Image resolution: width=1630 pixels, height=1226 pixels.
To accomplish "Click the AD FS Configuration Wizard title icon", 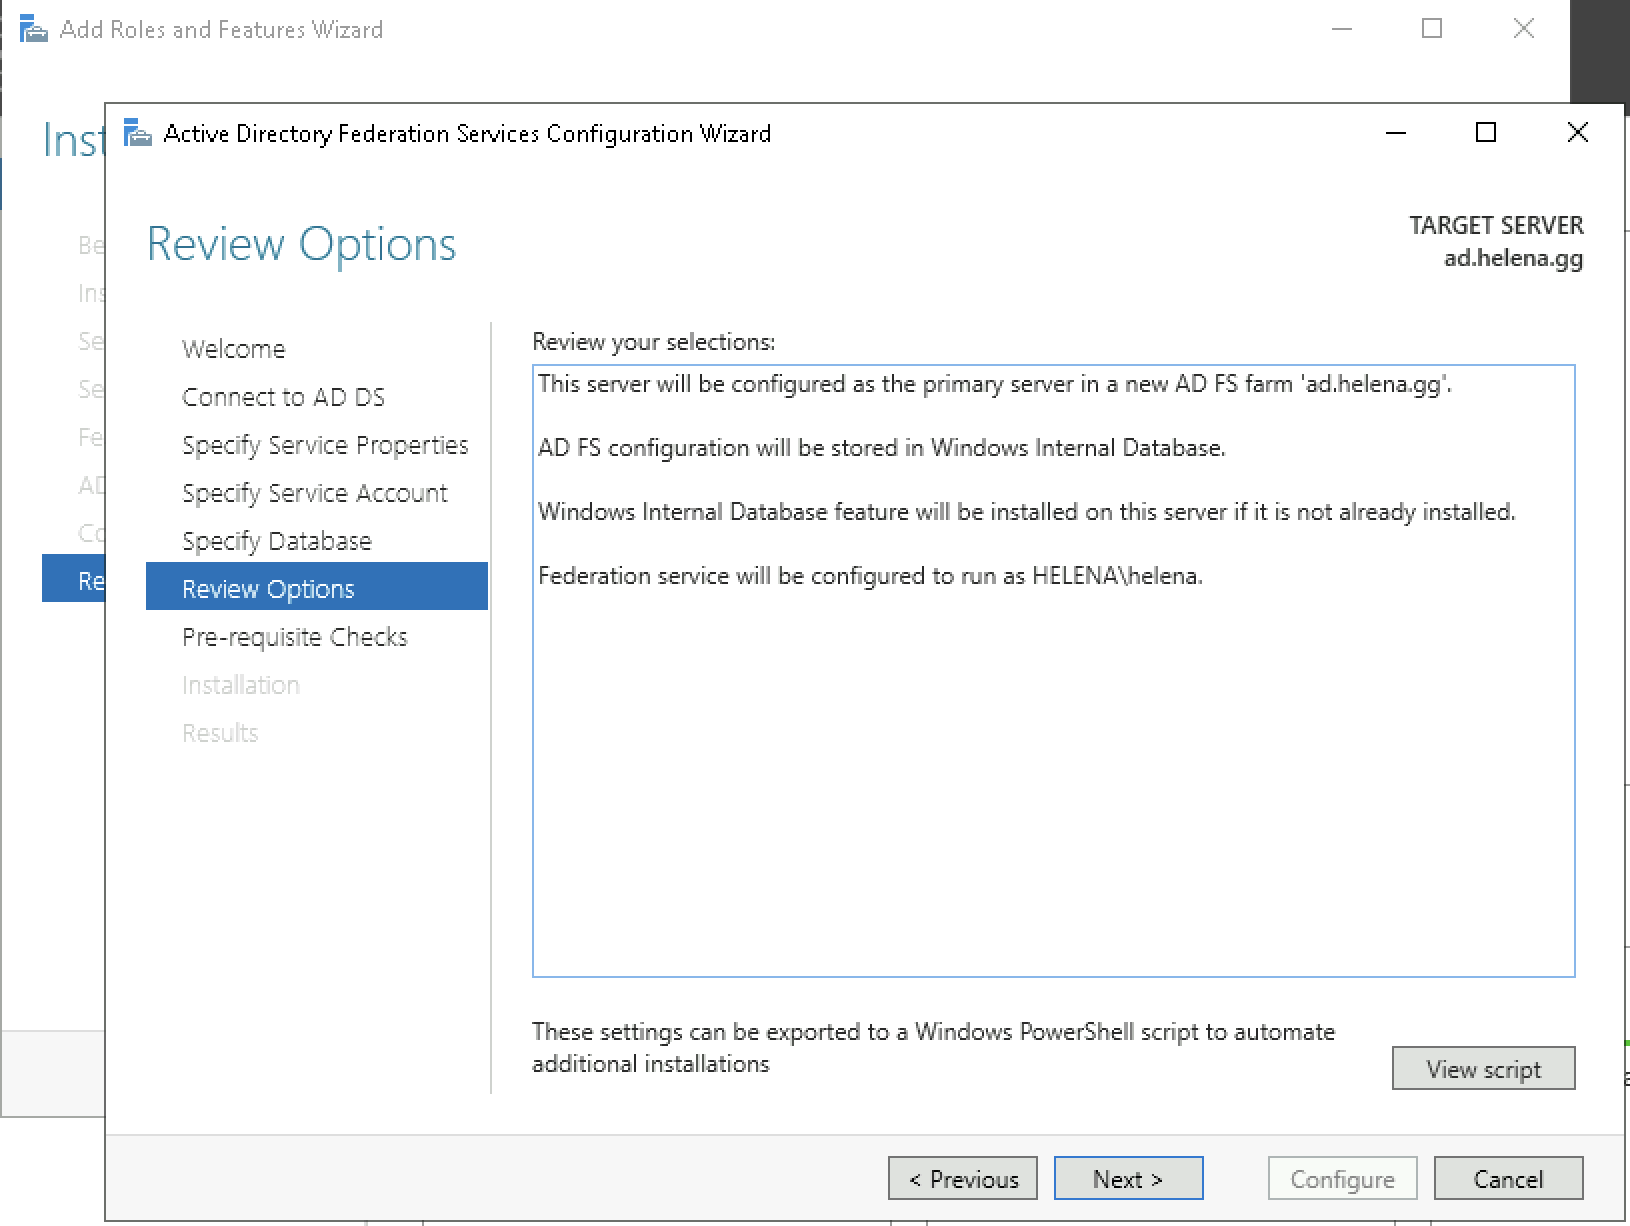I will (137, 133).
